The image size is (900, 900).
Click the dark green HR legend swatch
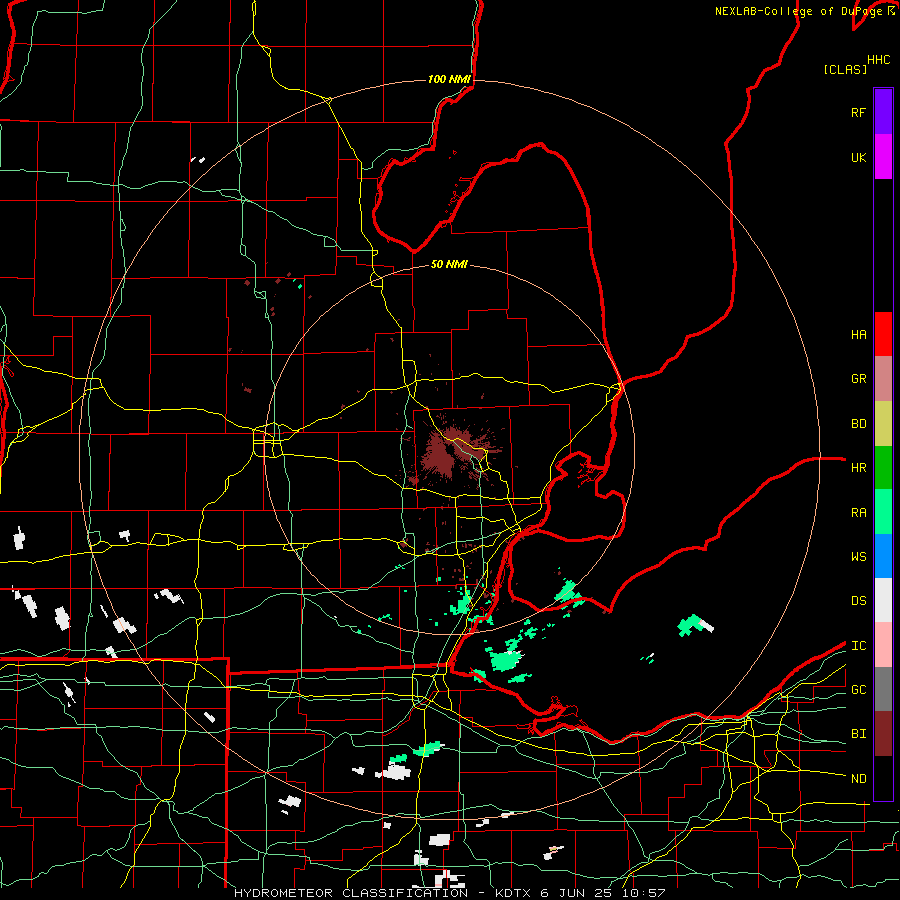click(883, 468)
